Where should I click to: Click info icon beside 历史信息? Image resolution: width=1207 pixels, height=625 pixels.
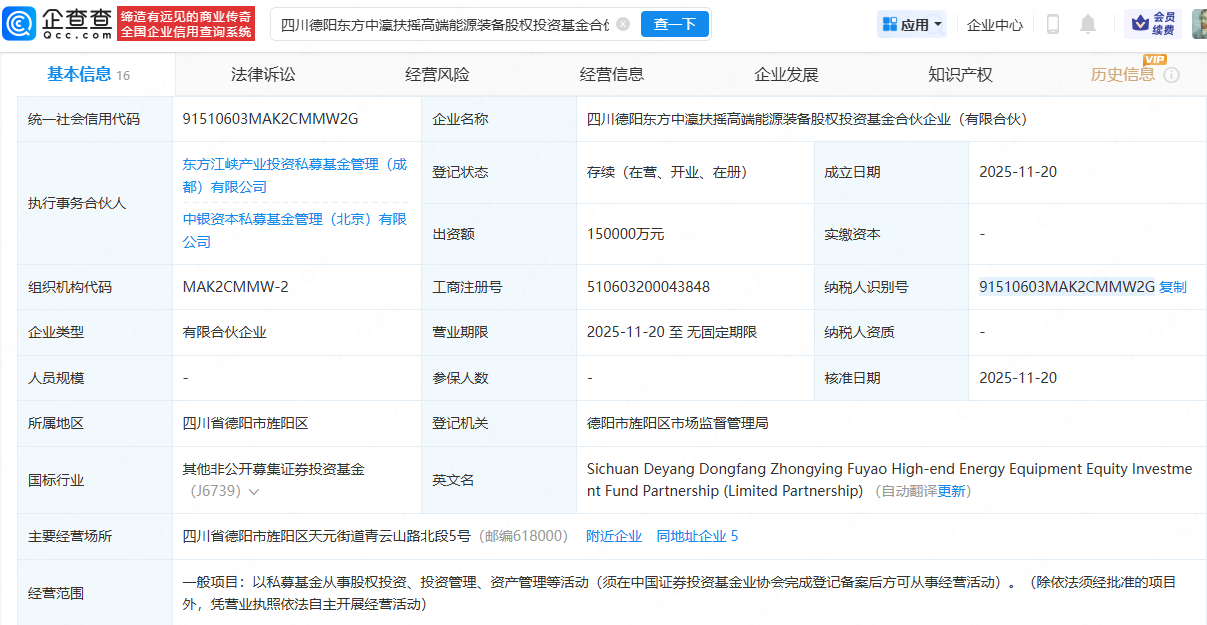(x=1171, y=75)
